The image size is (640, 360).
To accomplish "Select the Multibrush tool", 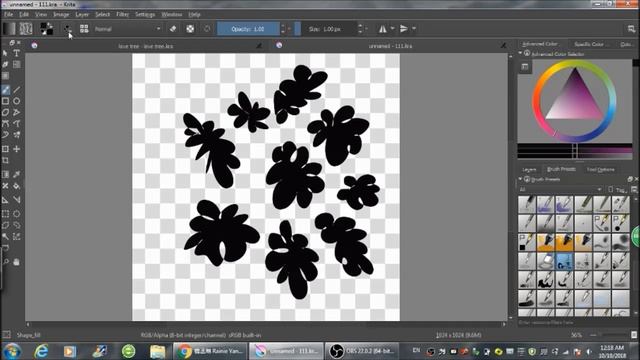I will [x=17, y=135].
